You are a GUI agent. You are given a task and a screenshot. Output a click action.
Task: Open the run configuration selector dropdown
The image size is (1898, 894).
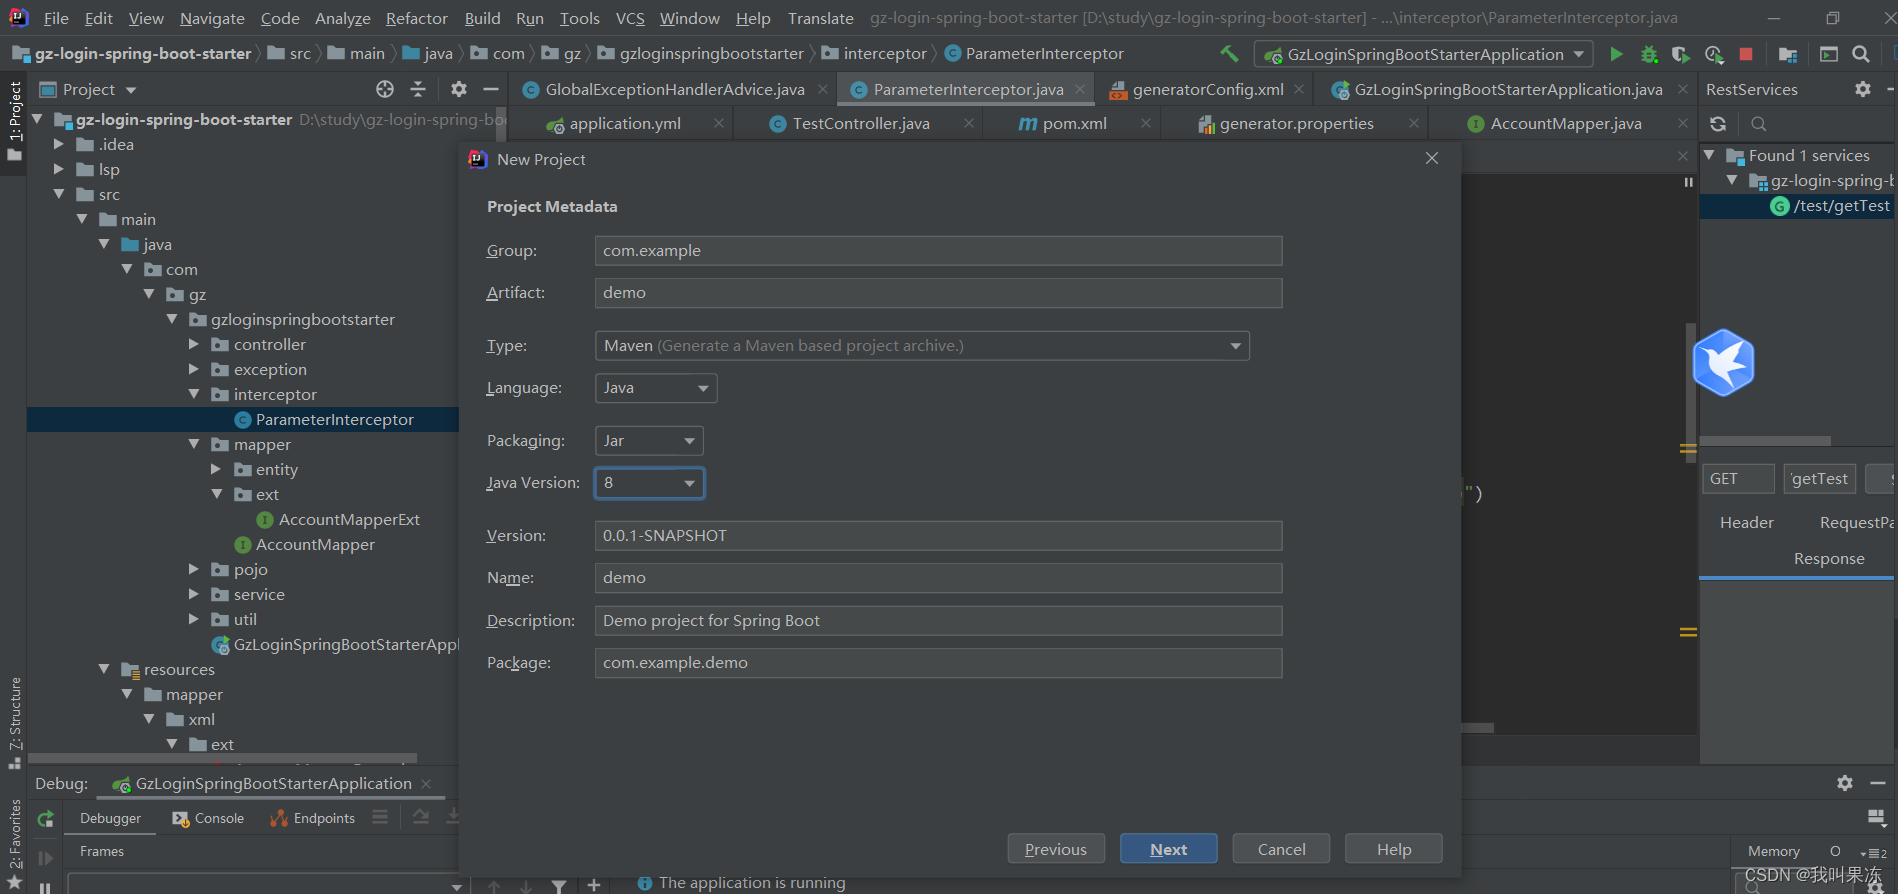1424,54
